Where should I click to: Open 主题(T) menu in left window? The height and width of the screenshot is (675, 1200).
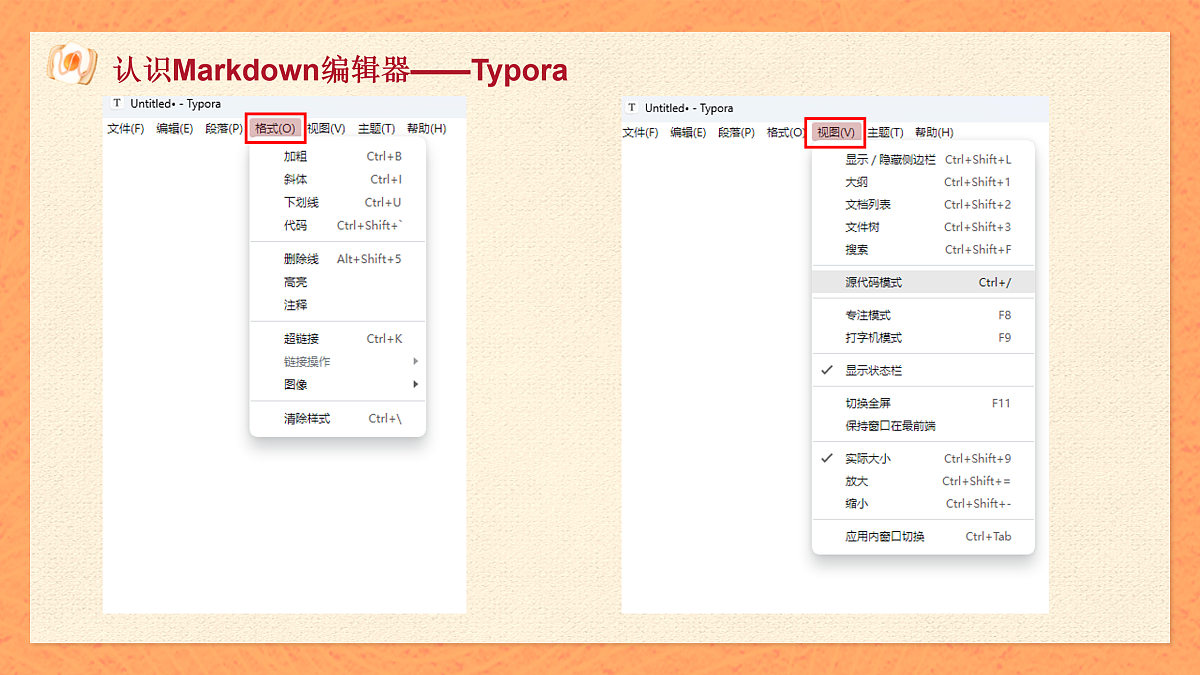(376, 129)
